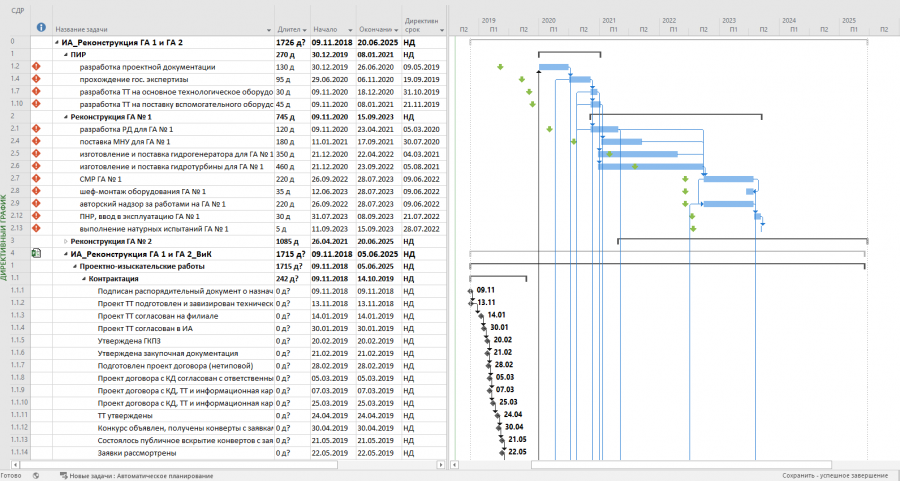
Task: Click the status bar macro record icon
Action: tap(36, 475)
